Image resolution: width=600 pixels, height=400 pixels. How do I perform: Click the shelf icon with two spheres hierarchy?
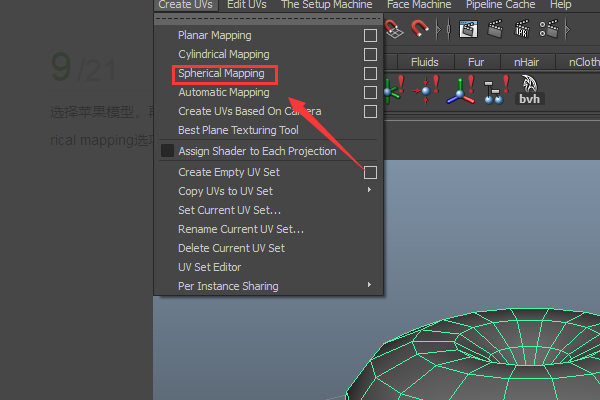[x=496, y=90]
